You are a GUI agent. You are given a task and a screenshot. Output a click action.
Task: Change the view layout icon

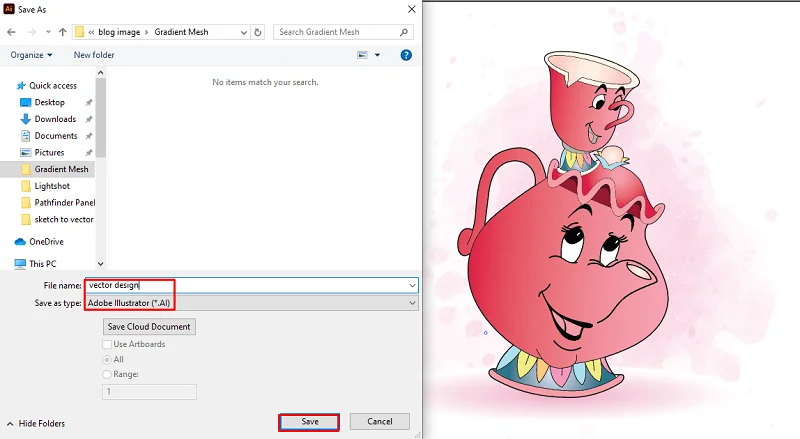362,55
